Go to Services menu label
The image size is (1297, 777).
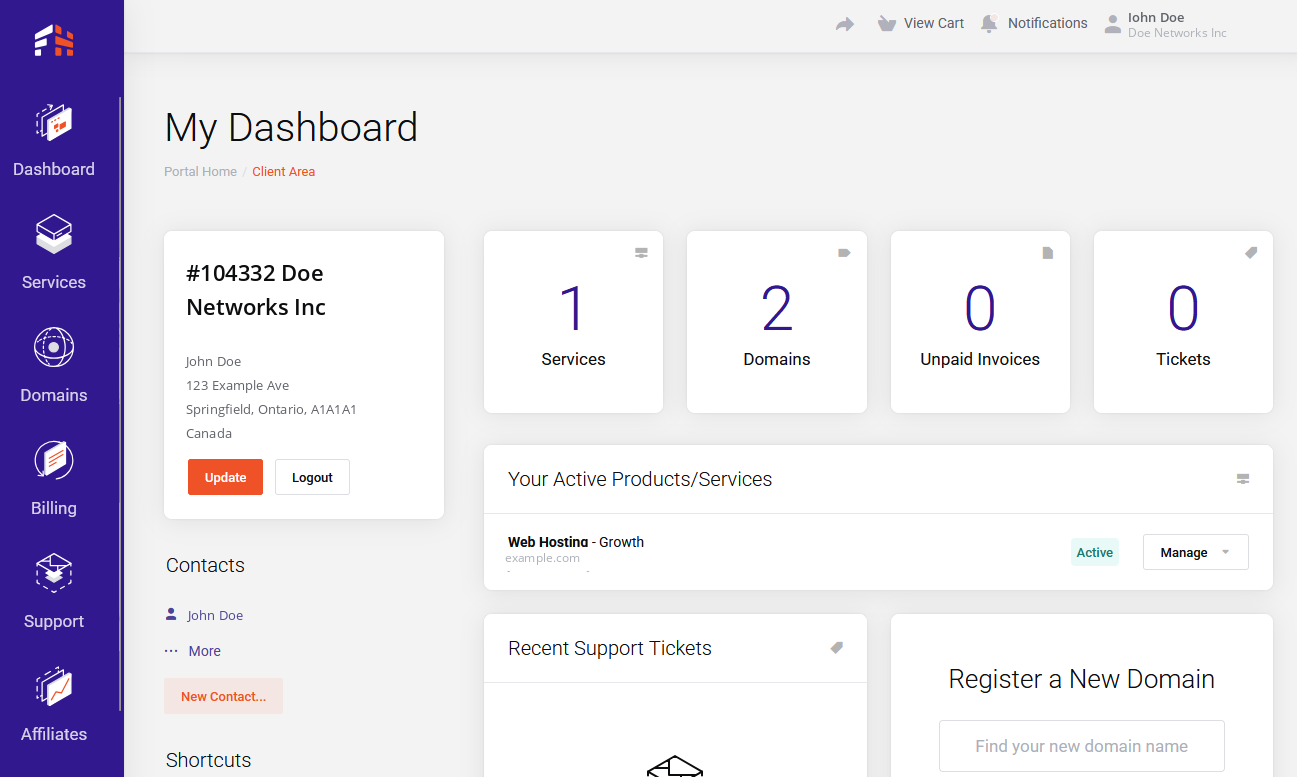click(54, 282)
